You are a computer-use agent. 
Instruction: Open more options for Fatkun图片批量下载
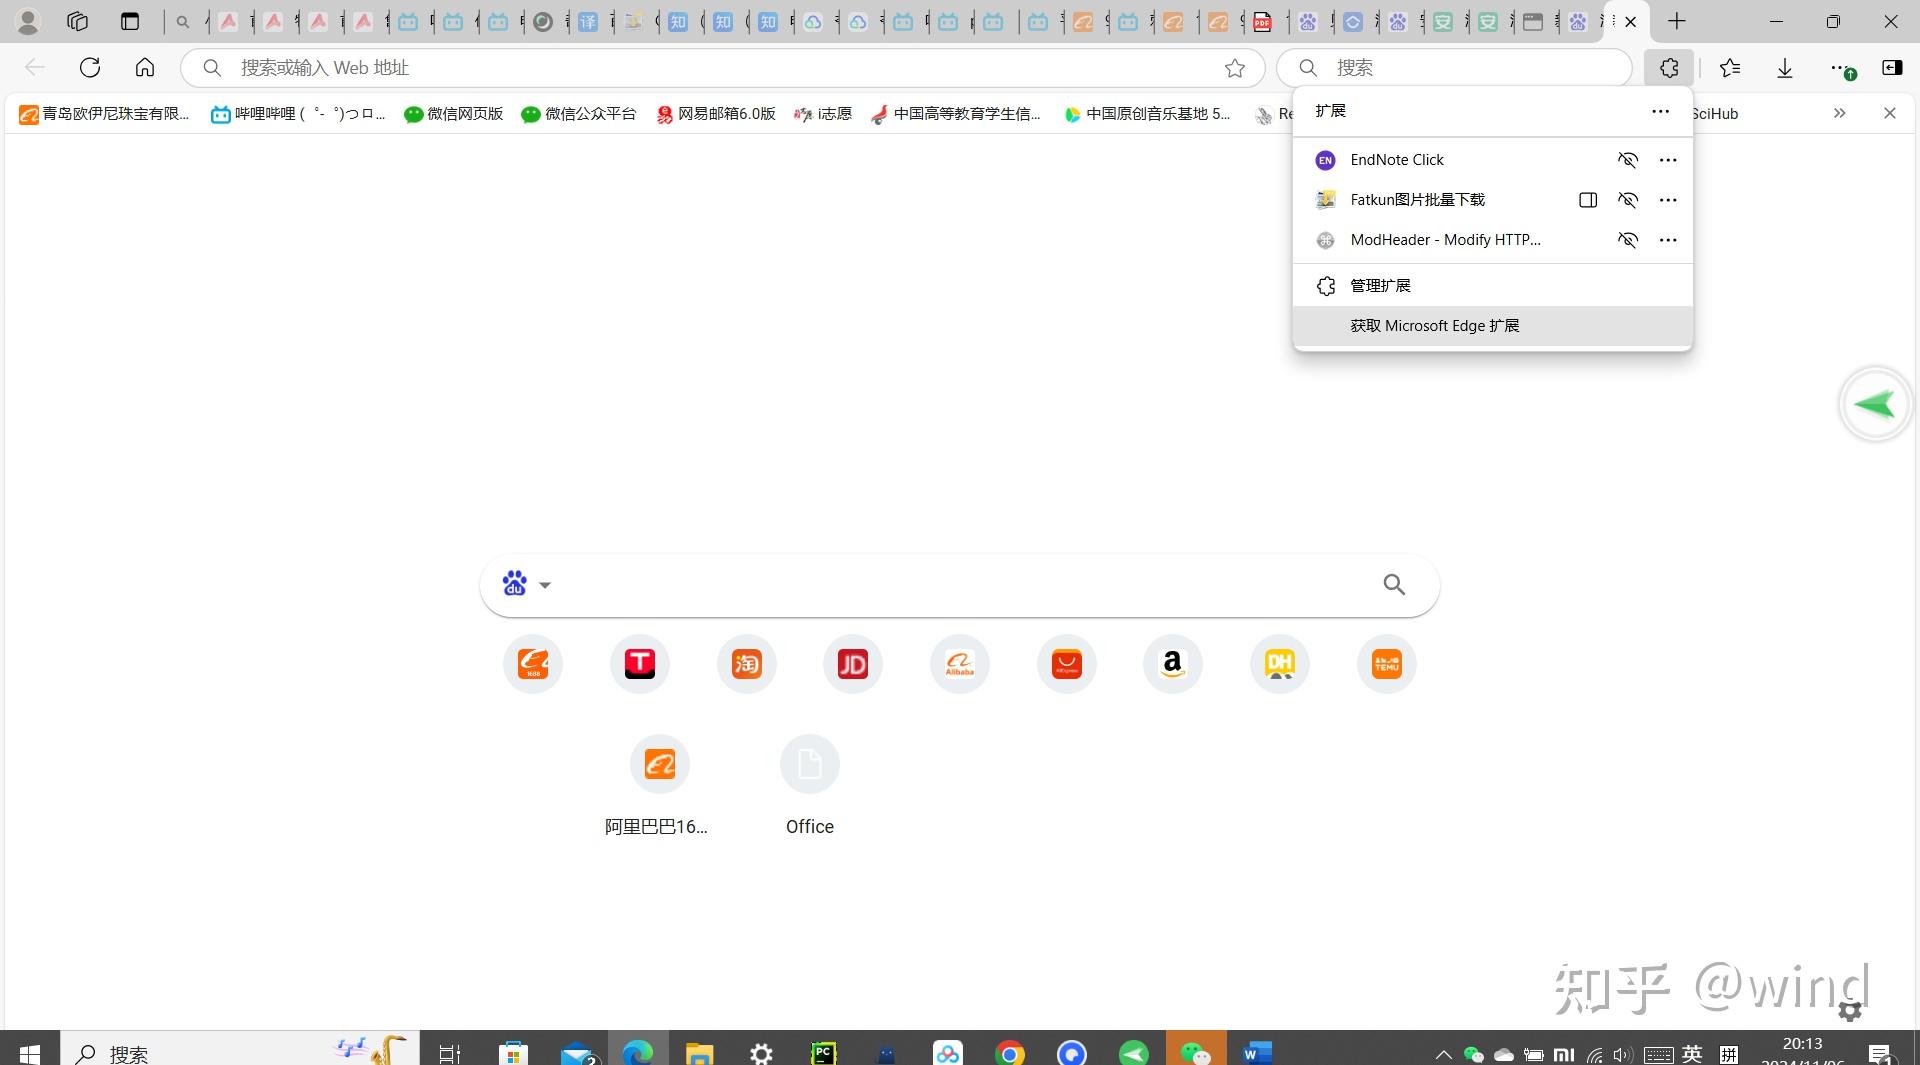(1668, 200)
